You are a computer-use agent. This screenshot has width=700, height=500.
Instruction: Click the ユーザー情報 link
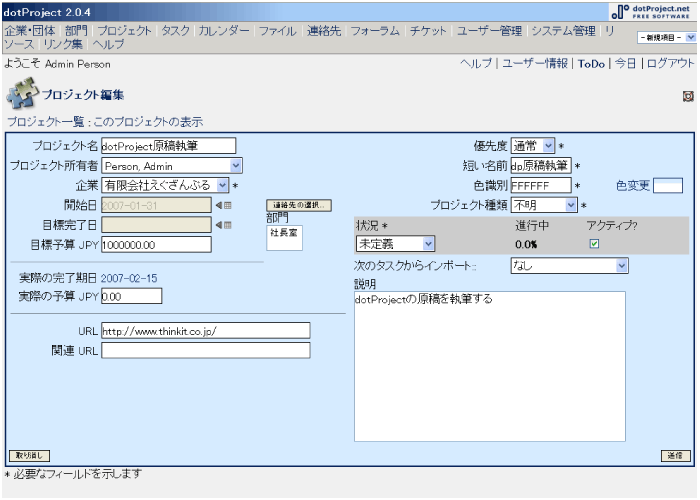[x=535, y=64]
